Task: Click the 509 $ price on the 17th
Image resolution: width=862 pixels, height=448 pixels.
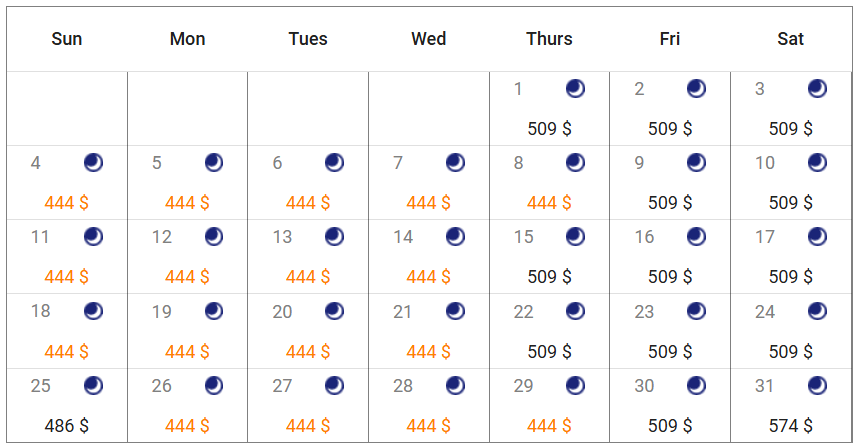Action: tap(791, 276)
